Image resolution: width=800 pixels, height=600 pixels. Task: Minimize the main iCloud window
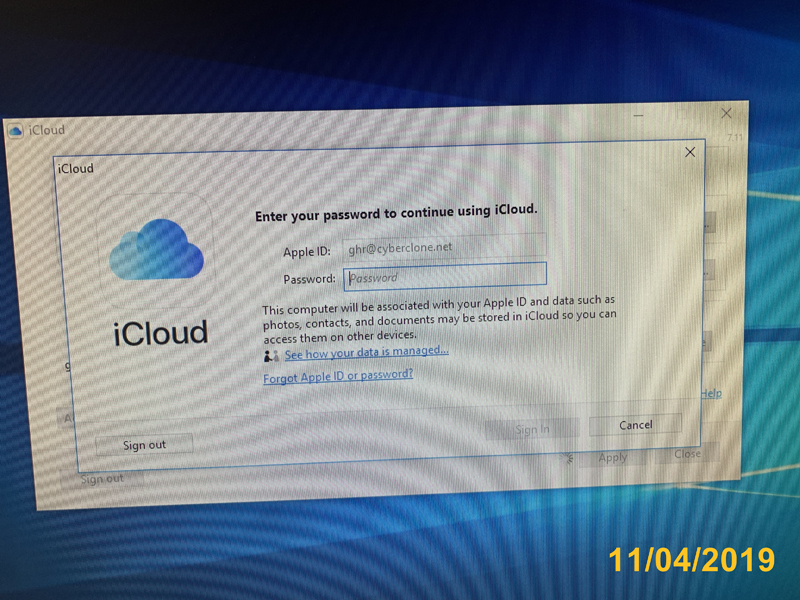638,116
